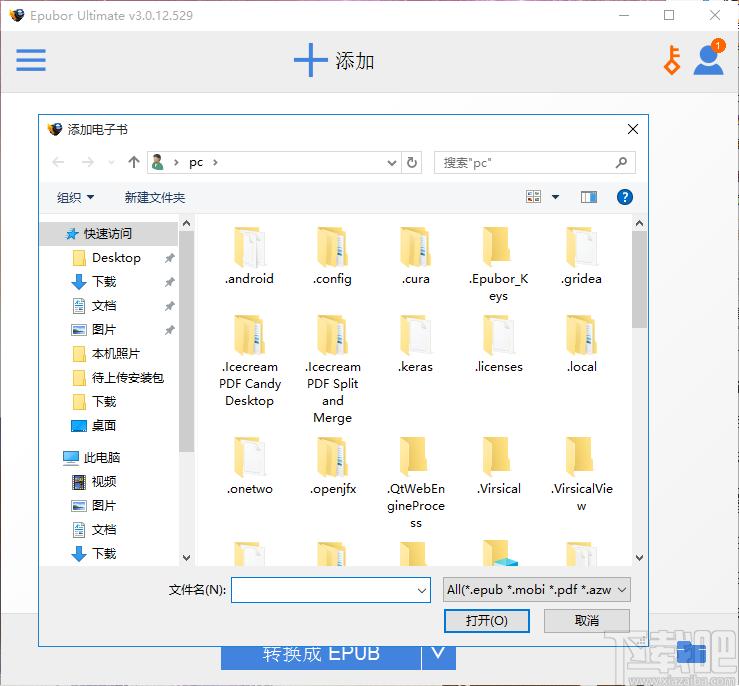This screenshot has width=739, height=686.
Task: Expand the chevron before pc in the path
Action: 176,163
